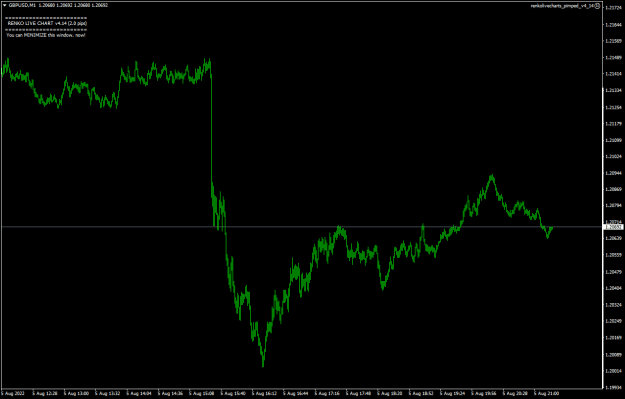625x399 pixels.
Task: Click the '5 Aug 17:16' time axis label
Action: pos(327,393)
